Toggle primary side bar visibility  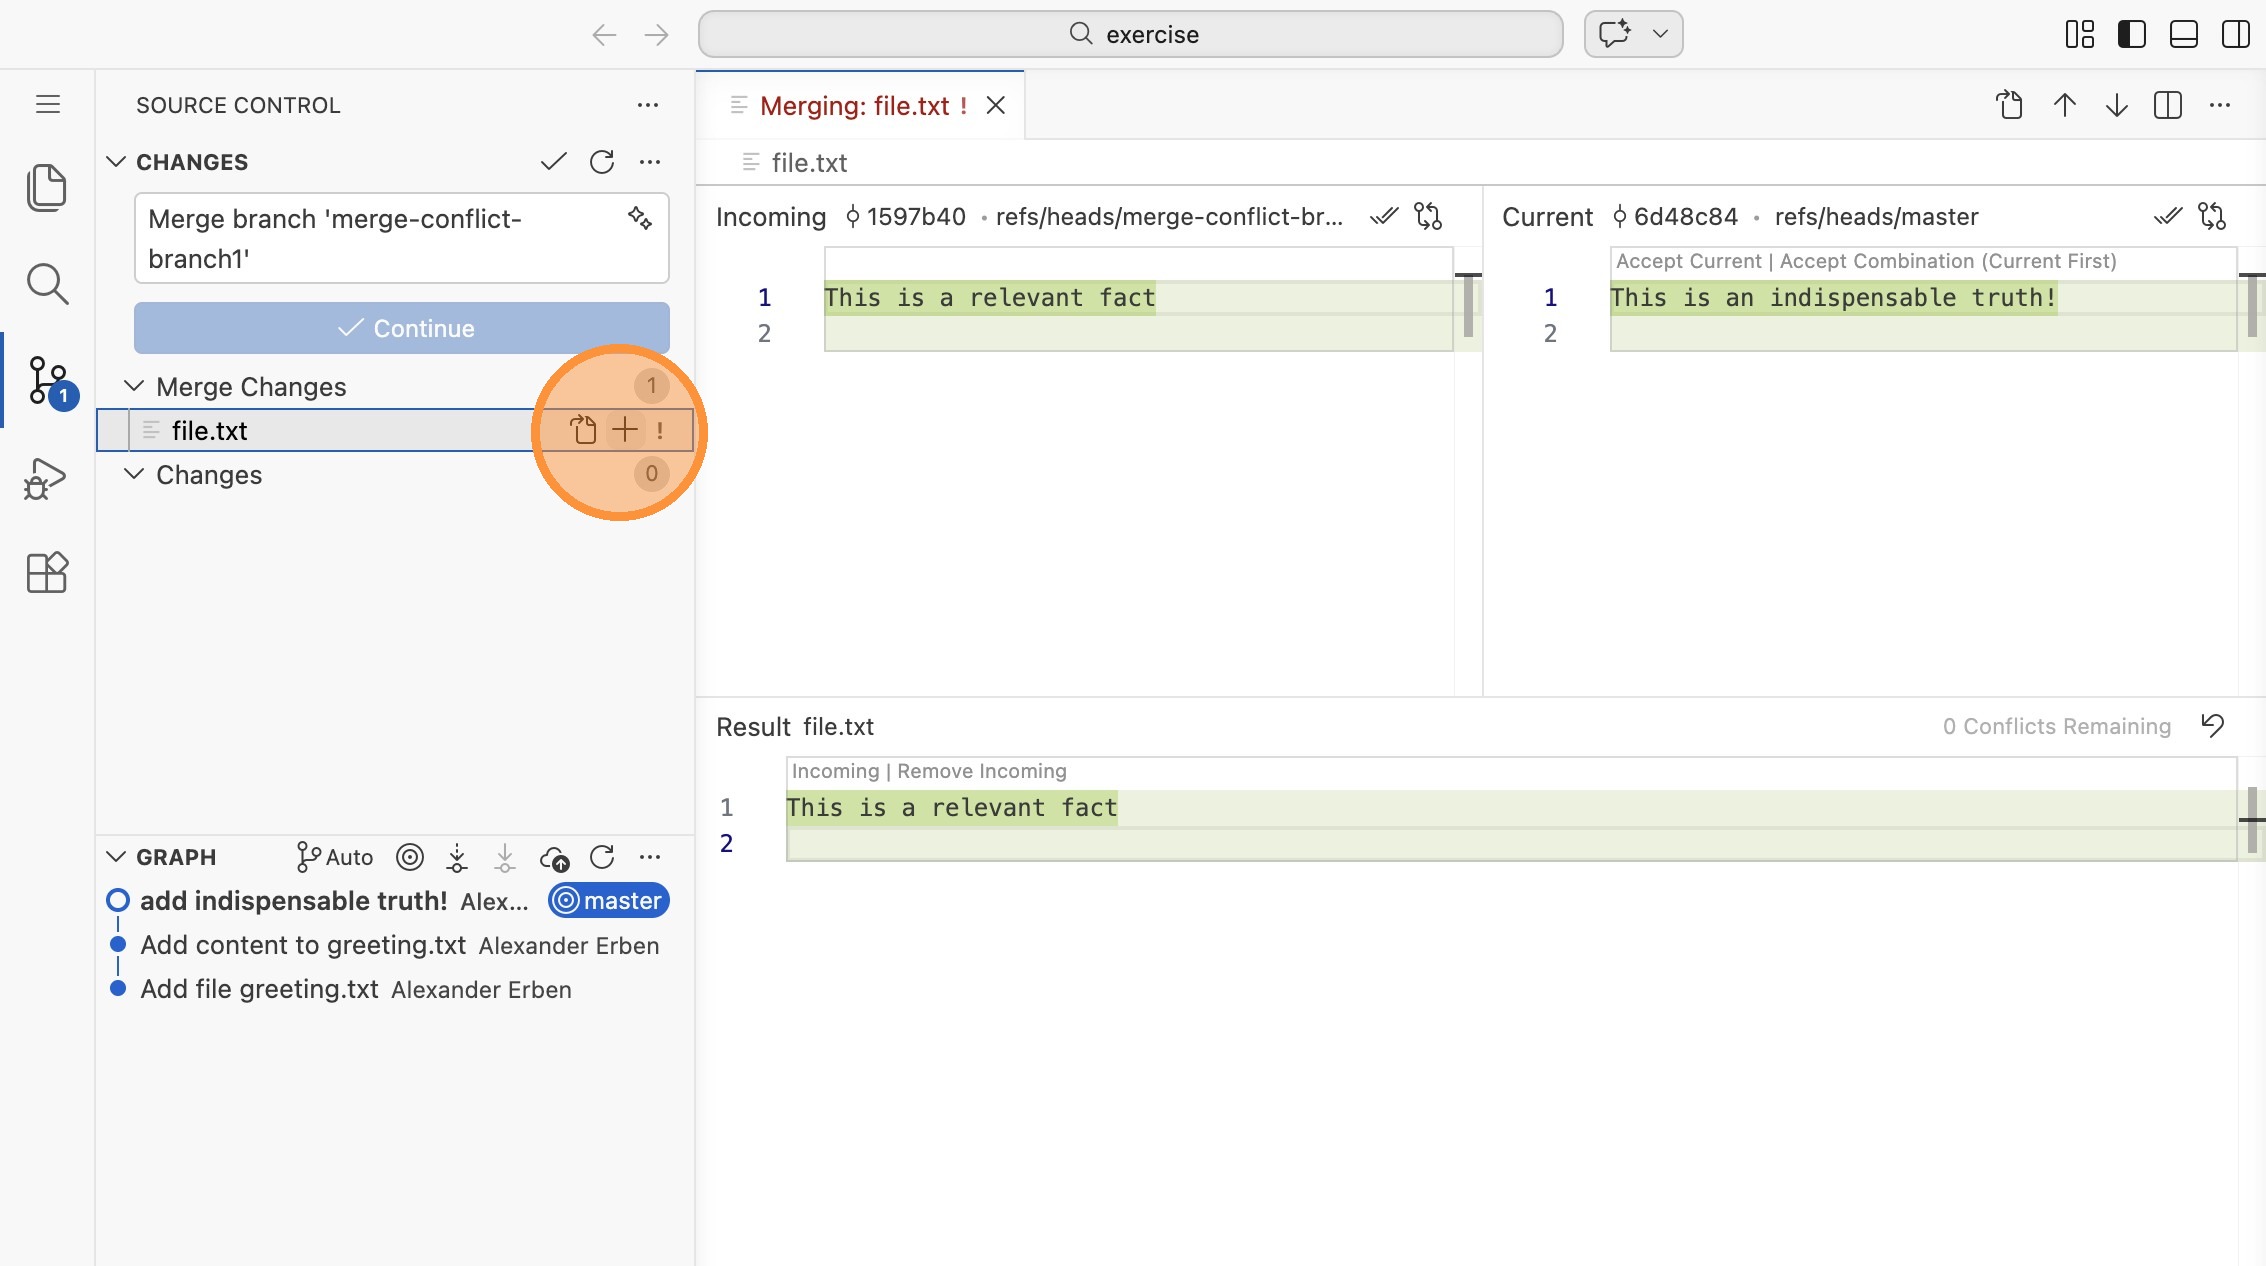click(2131, 34)
